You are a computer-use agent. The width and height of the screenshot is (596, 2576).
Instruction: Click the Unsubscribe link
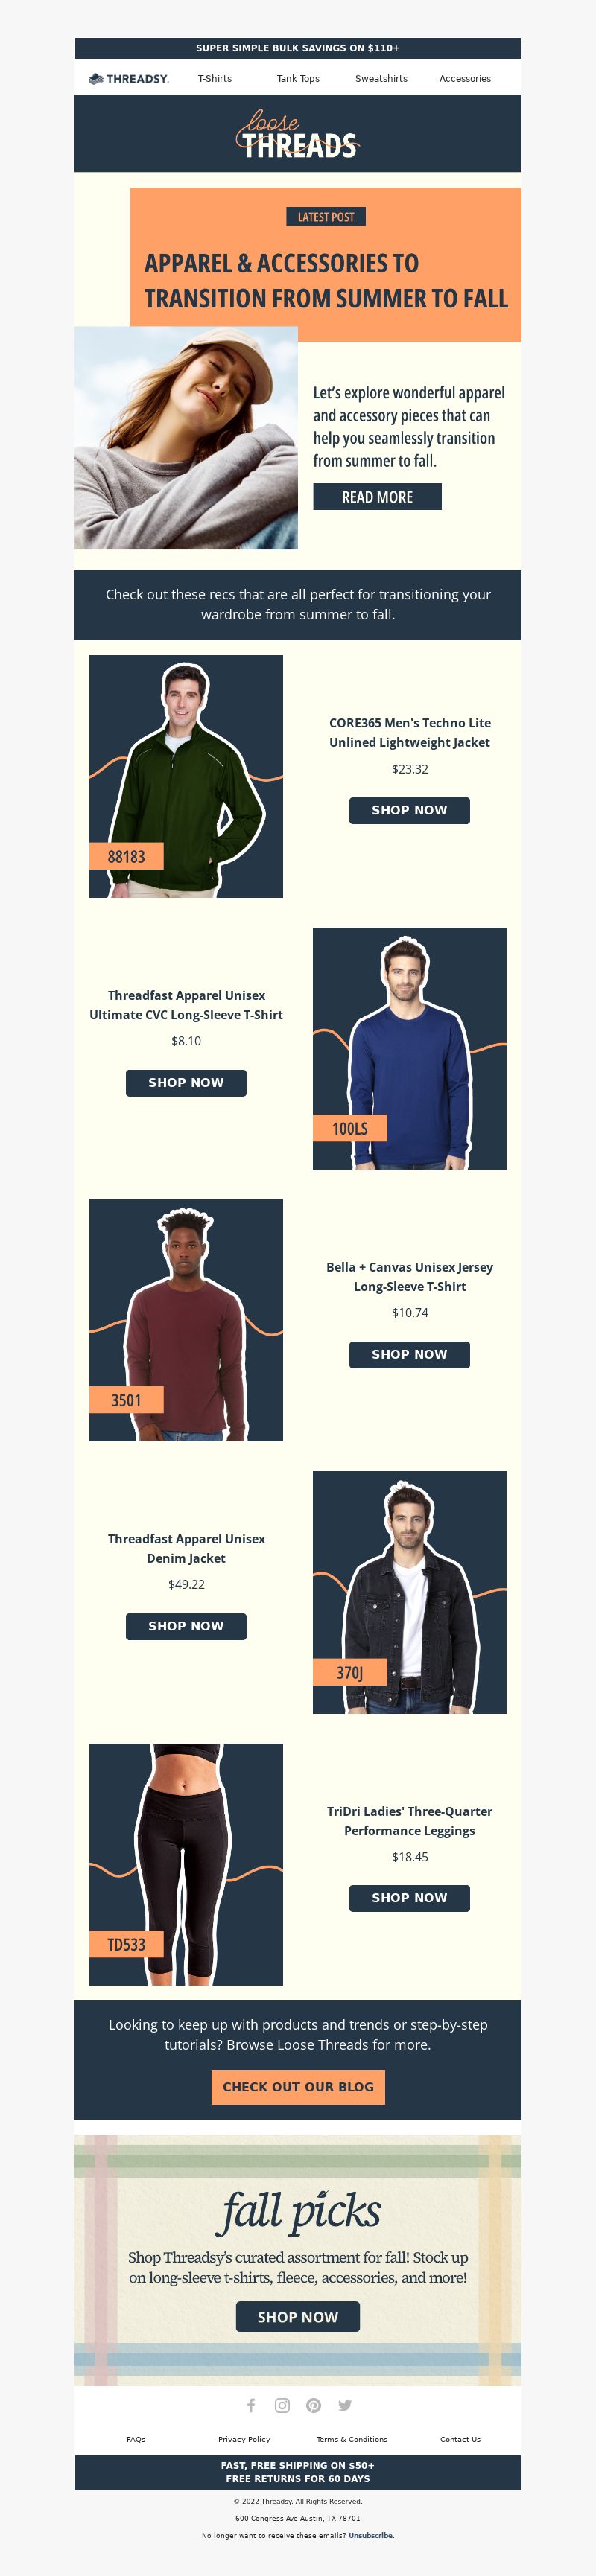point(371,2535)
